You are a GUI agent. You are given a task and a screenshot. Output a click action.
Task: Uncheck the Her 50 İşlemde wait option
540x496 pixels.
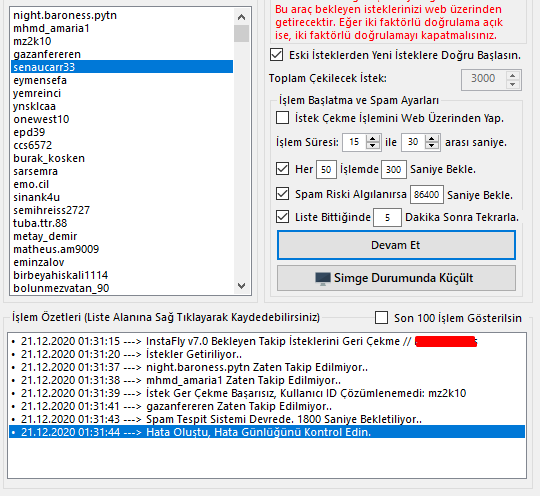pyautogui.click(x=283, y=169)
